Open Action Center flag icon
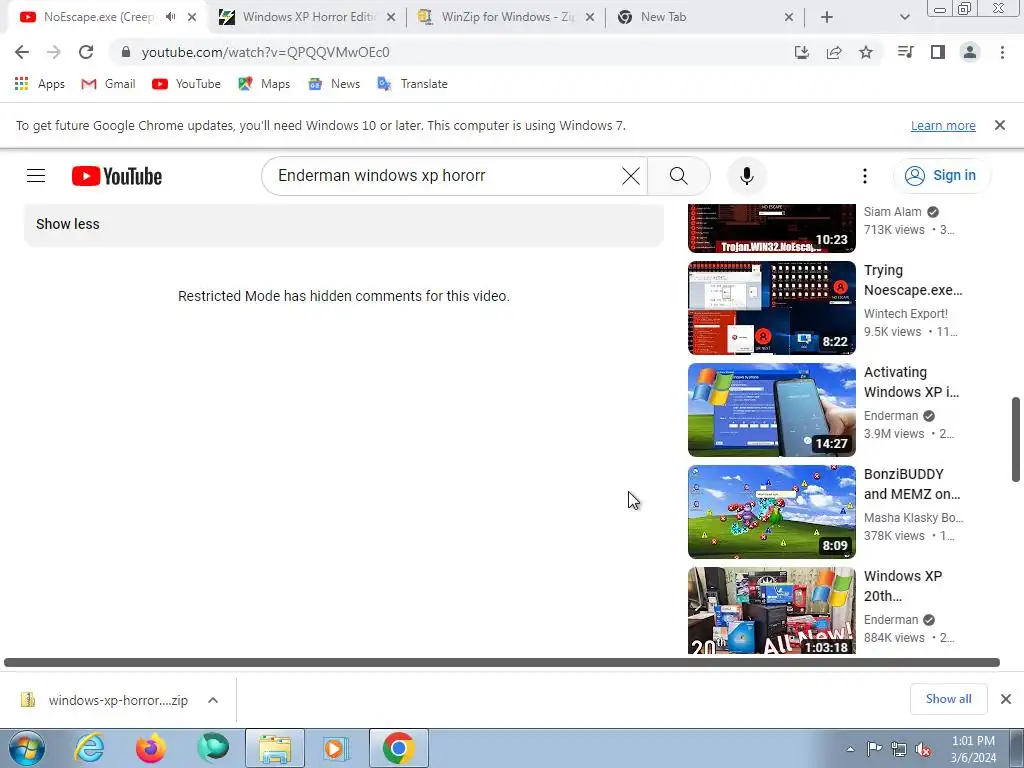Screen dimensions: 1024x768 point(874,749)
